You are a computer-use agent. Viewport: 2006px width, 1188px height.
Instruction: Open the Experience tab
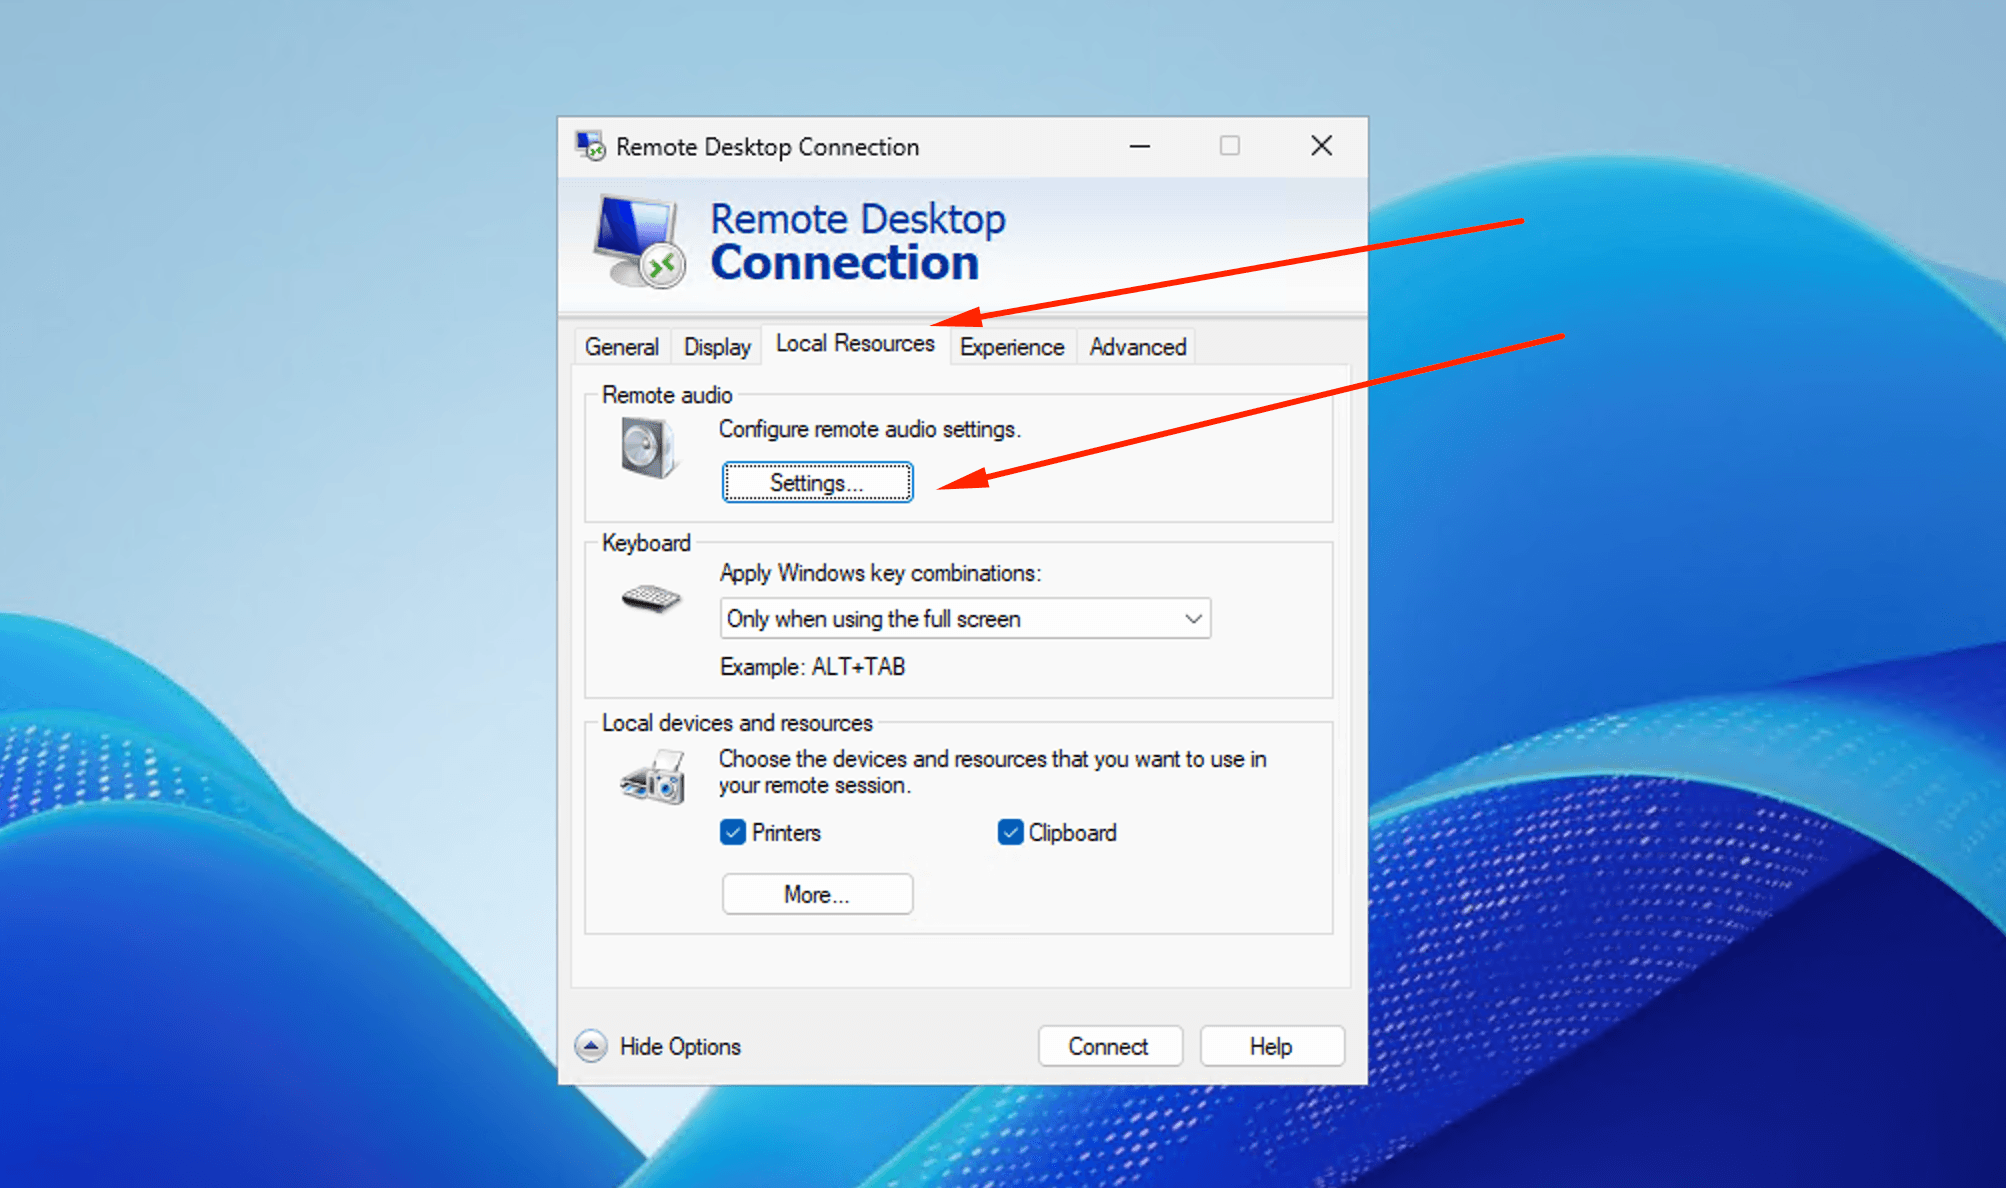tap(1012, 346)
